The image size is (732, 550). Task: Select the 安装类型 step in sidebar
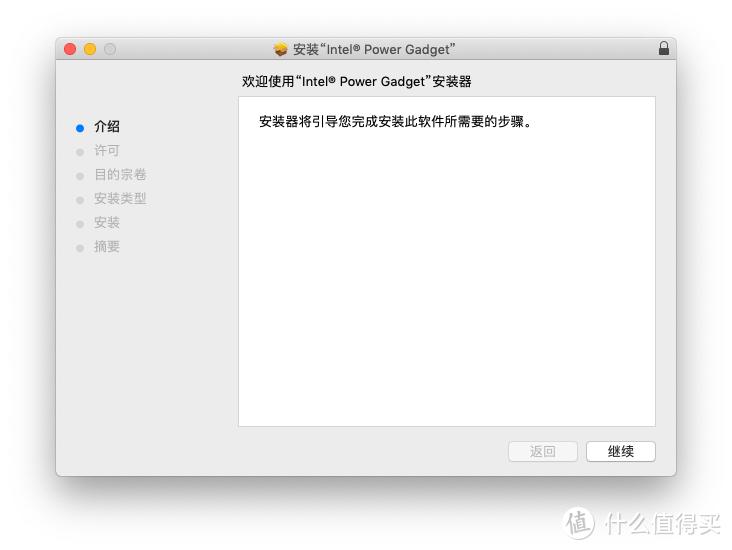120,198
